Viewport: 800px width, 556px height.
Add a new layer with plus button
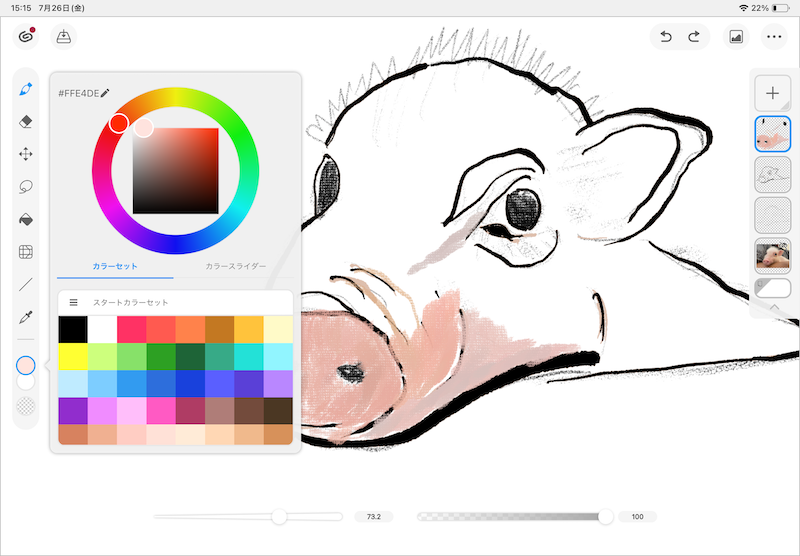point(772,93)
